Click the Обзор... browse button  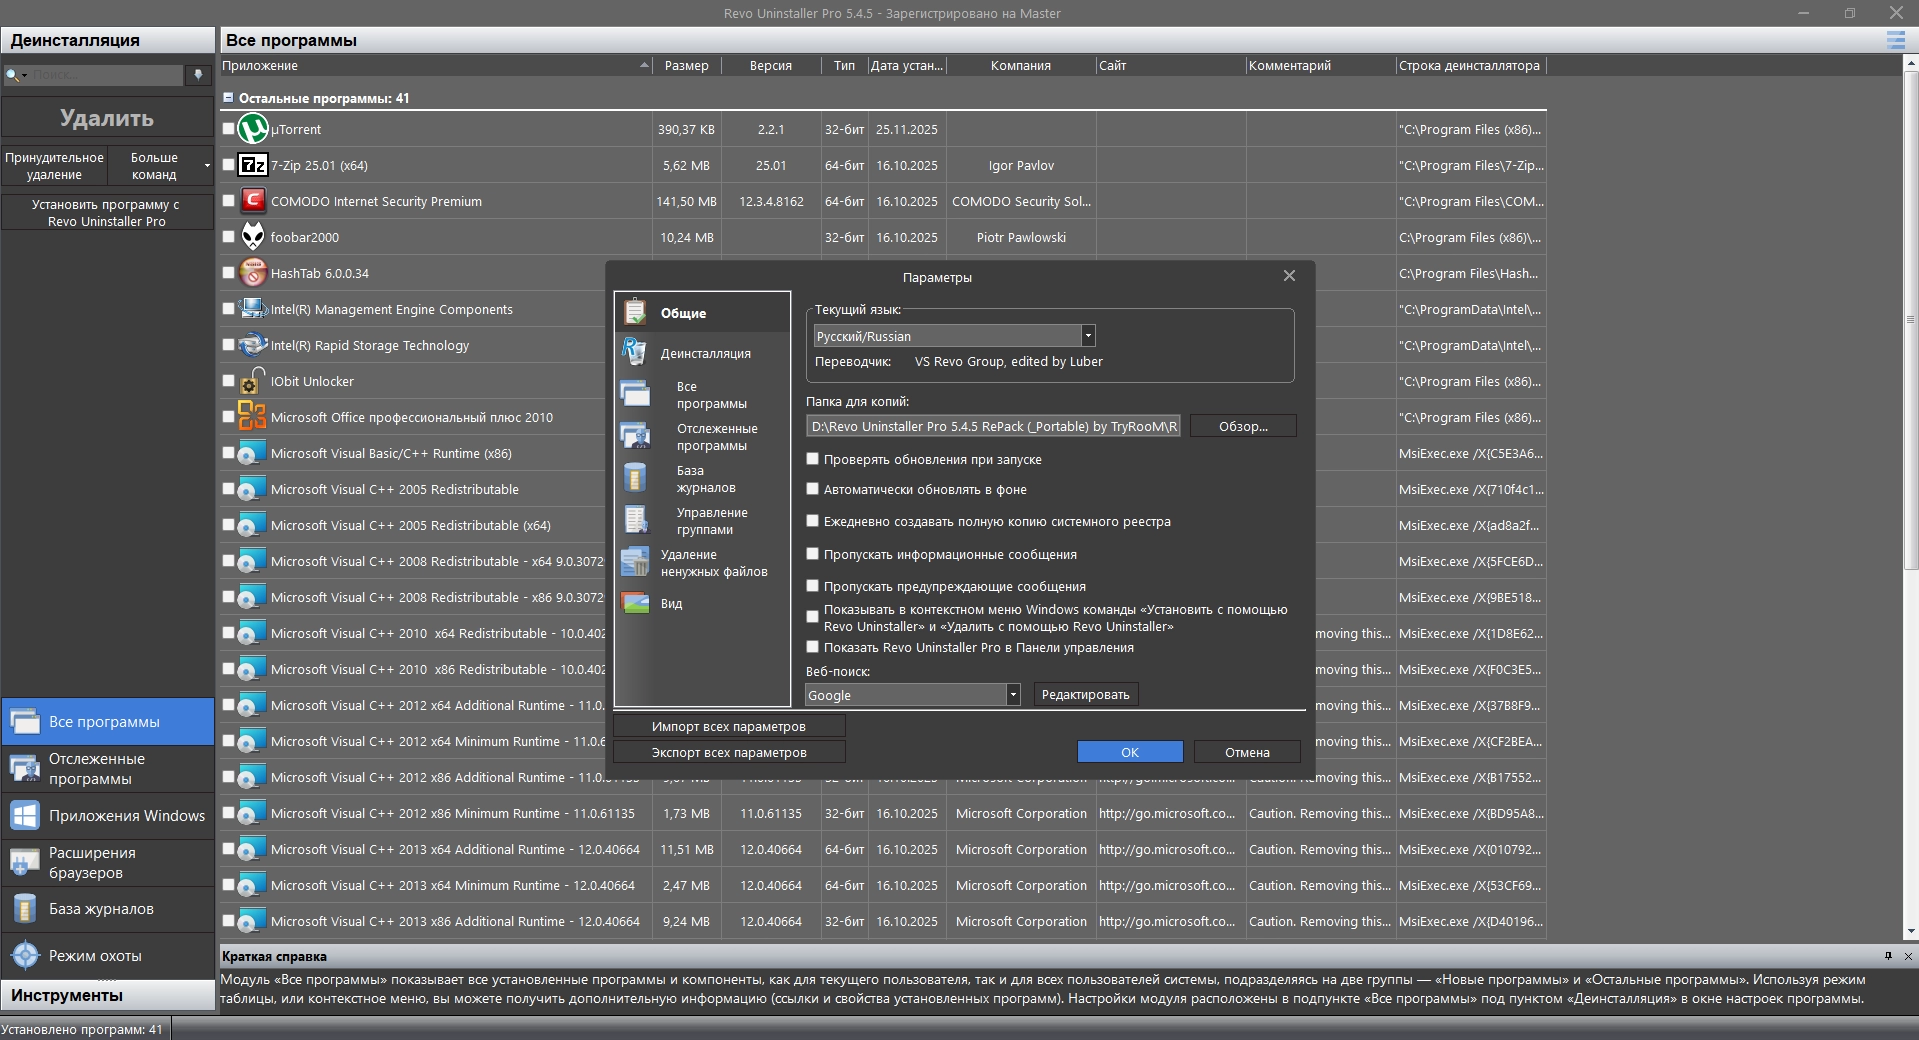coord(1243,426)
